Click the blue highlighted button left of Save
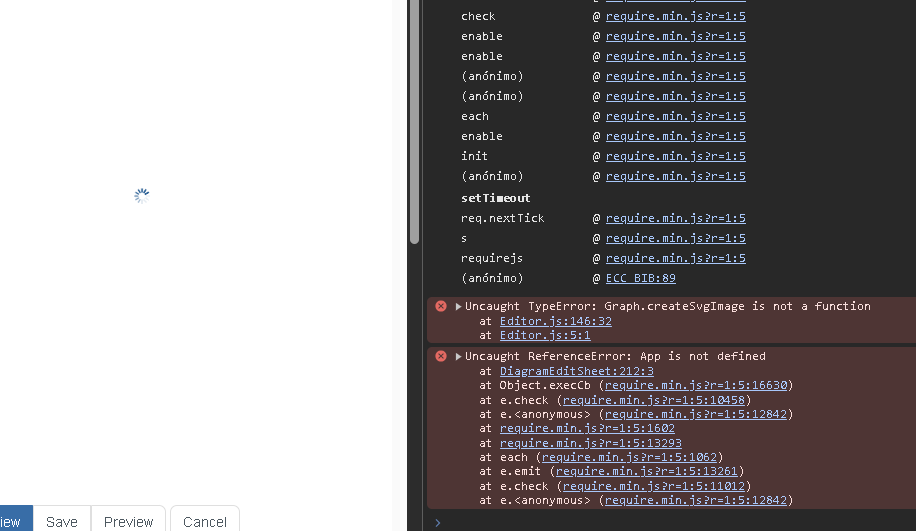 tap(14, 521)
